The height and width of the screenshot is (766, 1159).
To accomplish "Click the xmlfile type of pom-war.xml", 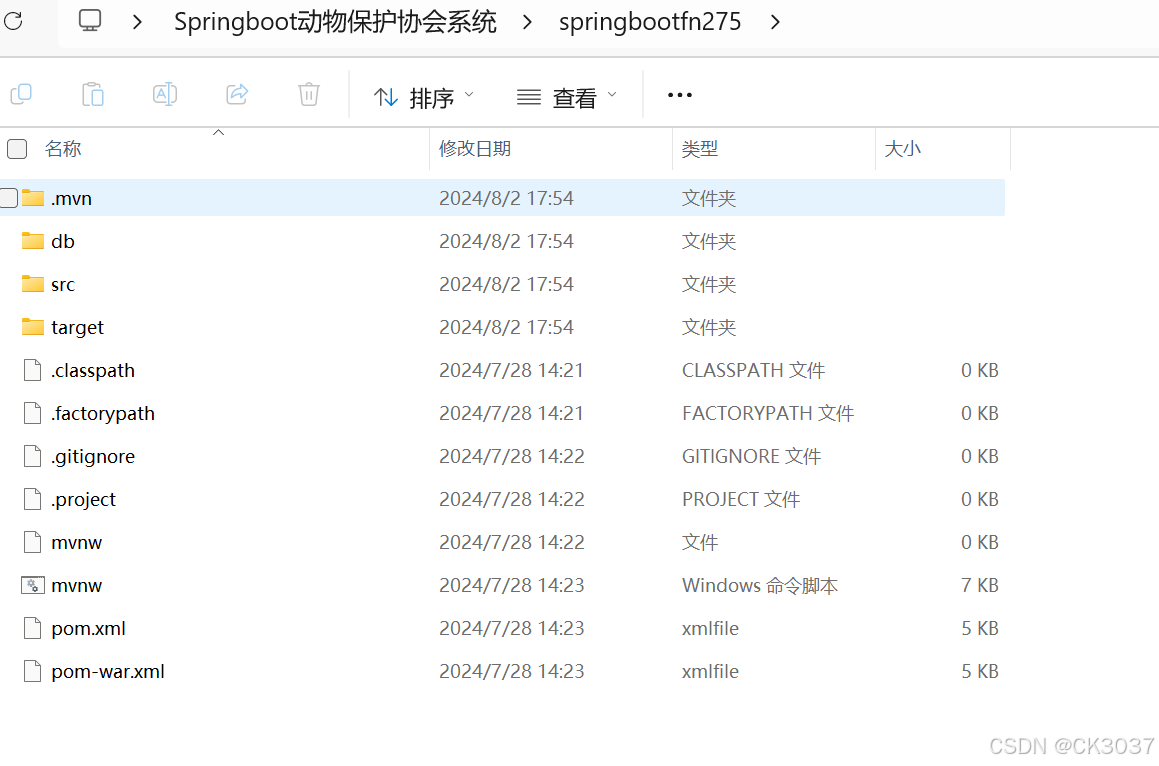I will point(710,671).
